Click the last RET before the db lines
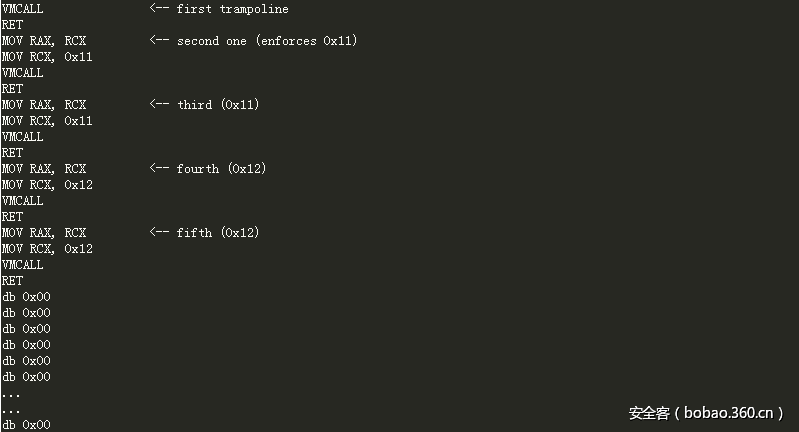The width and height of the screenshot is (799, 432). tap(12, 281)
